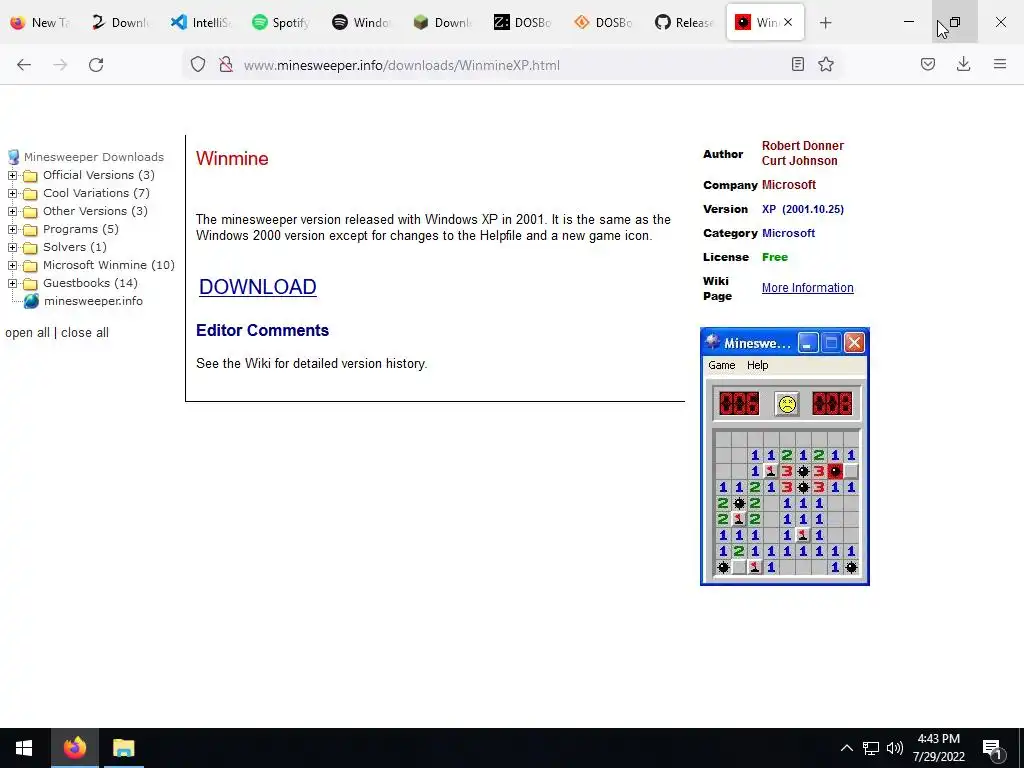Switch to the Download tab with the cube icon
Image resolution: width=1024 pixels, height=768 pixels.
coord(442,22)
